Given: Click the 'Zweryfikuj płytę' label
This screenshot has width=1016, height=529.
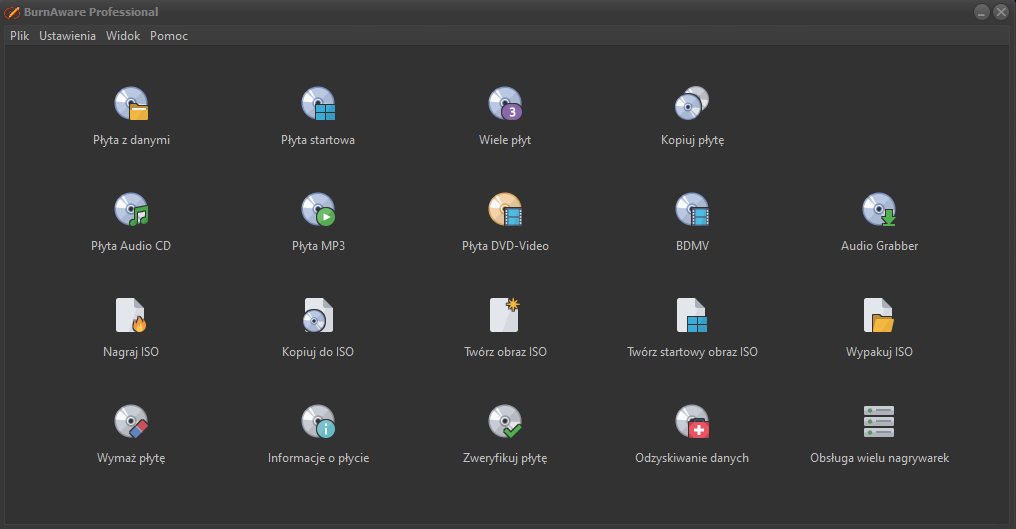Looking at the screenshot, I should pos(505,458).
